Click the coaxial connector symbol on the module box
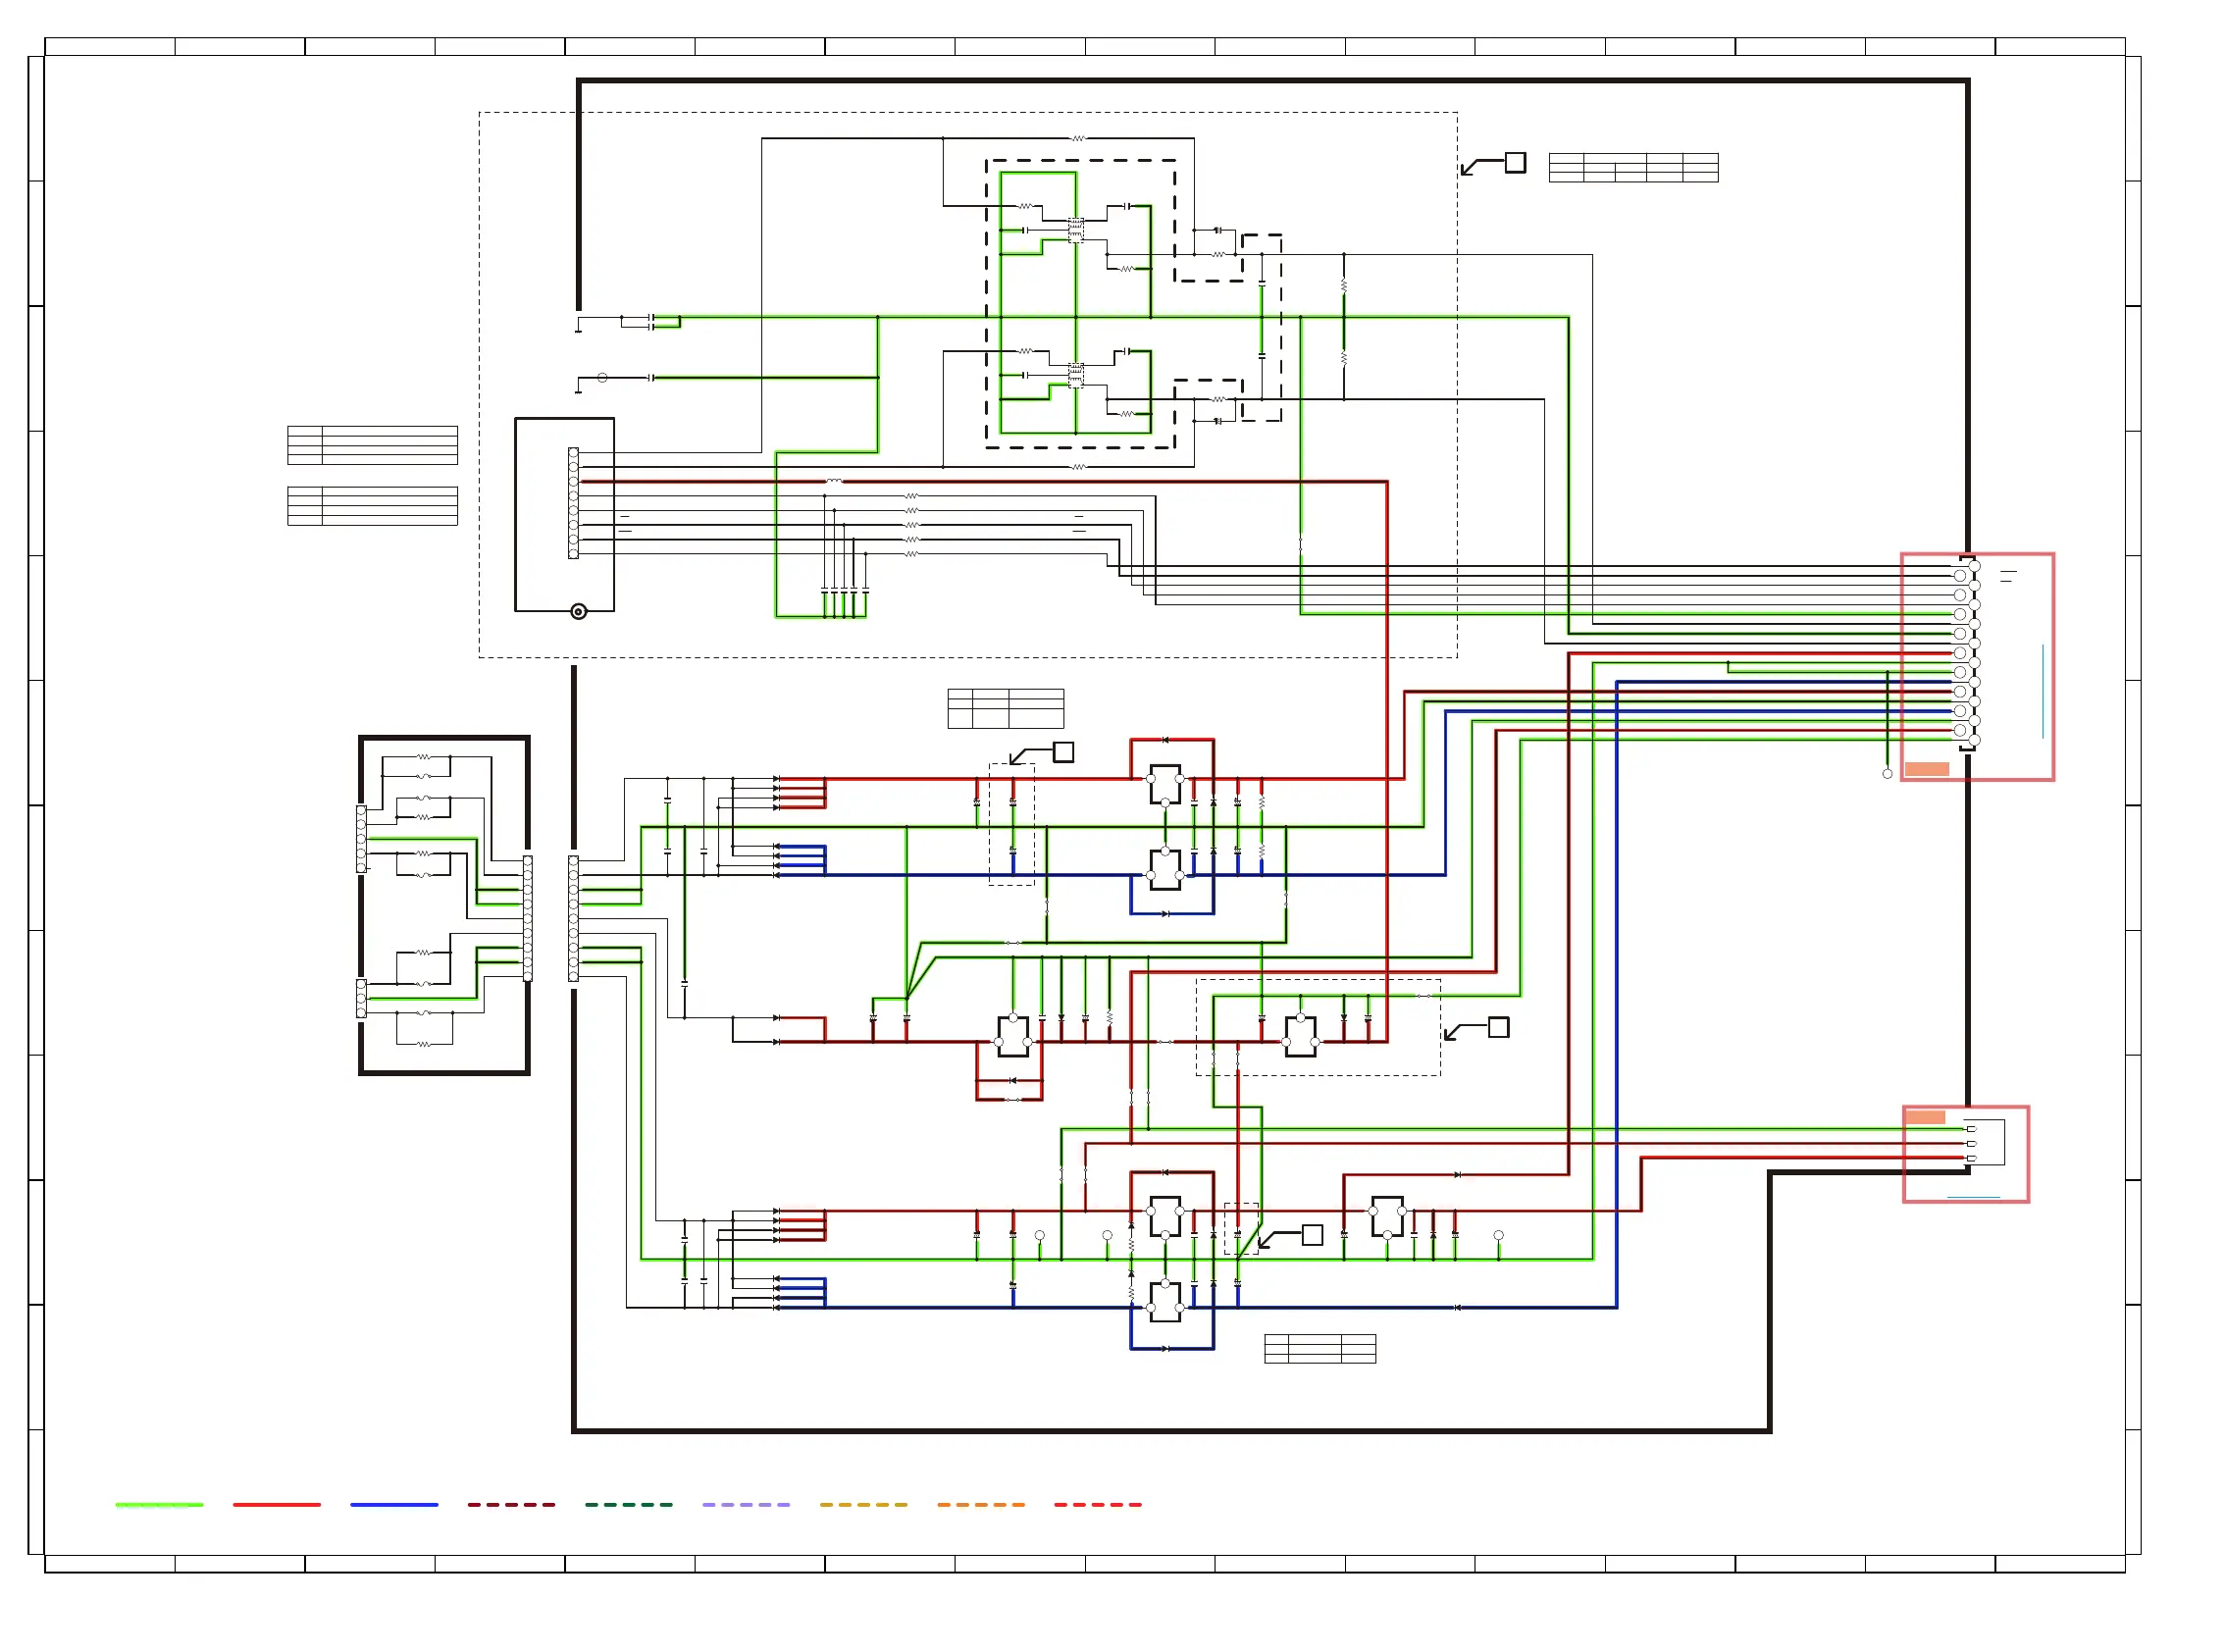Viewport: 2225px width, 1652px height. tap(578, 611)
